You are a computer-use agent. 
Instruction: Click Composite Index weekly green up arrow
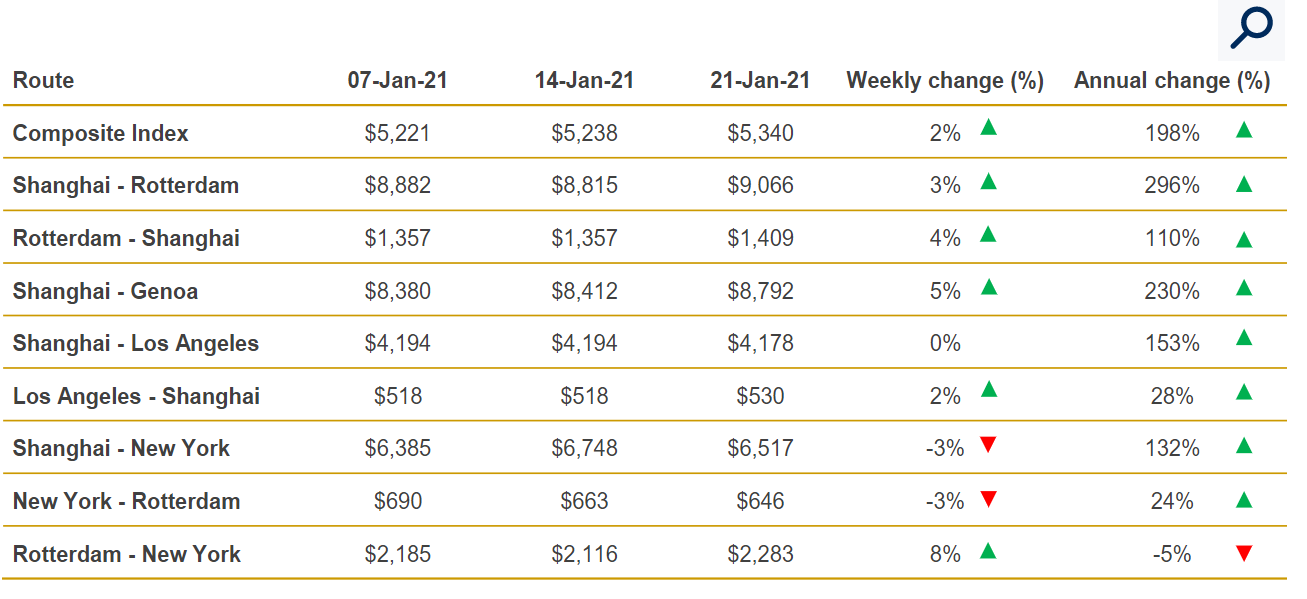[x=988, y=127]
